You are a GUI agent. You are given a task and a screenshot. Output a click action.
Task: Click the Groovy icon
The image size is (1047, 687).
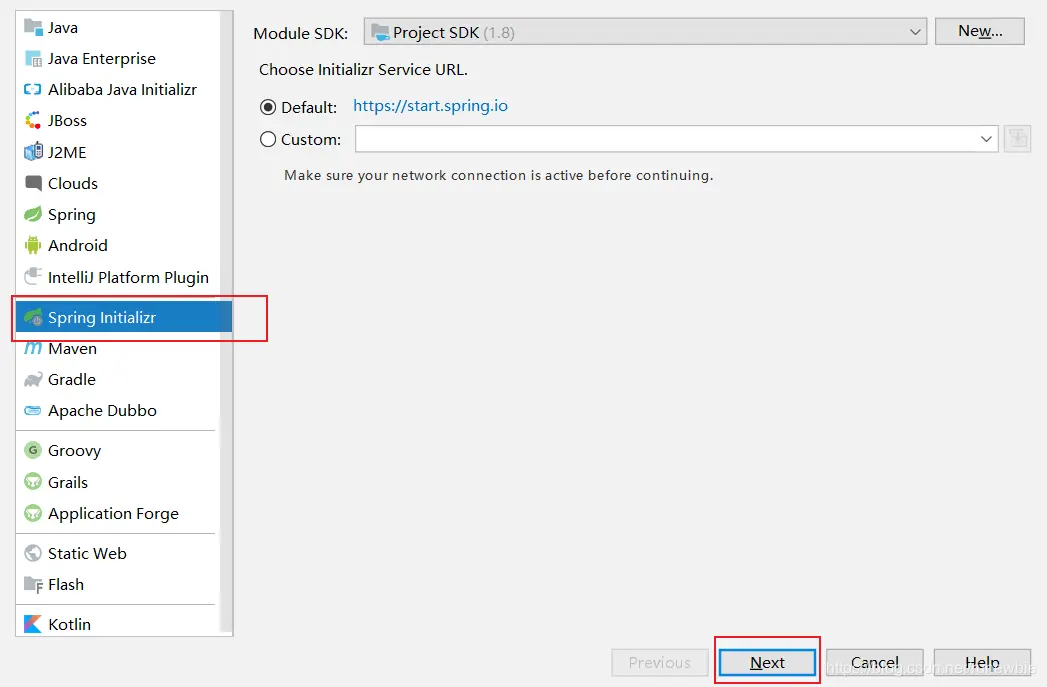click(x=33, y=450)
